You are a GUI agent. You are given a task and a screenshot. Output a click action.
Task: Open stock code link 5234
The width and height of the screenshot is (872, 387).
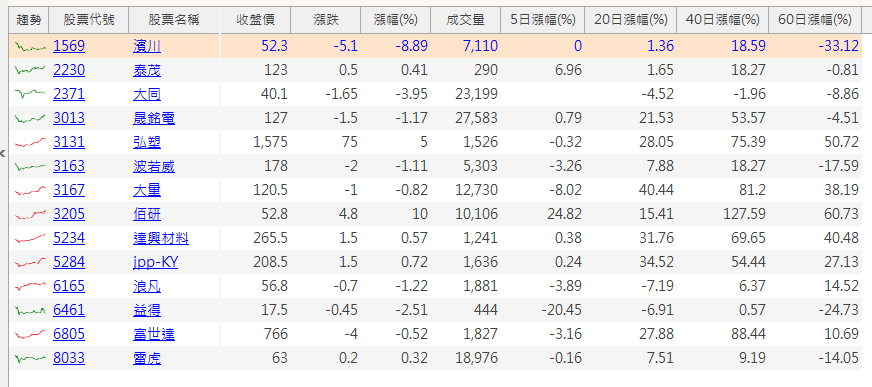point(69,238)
